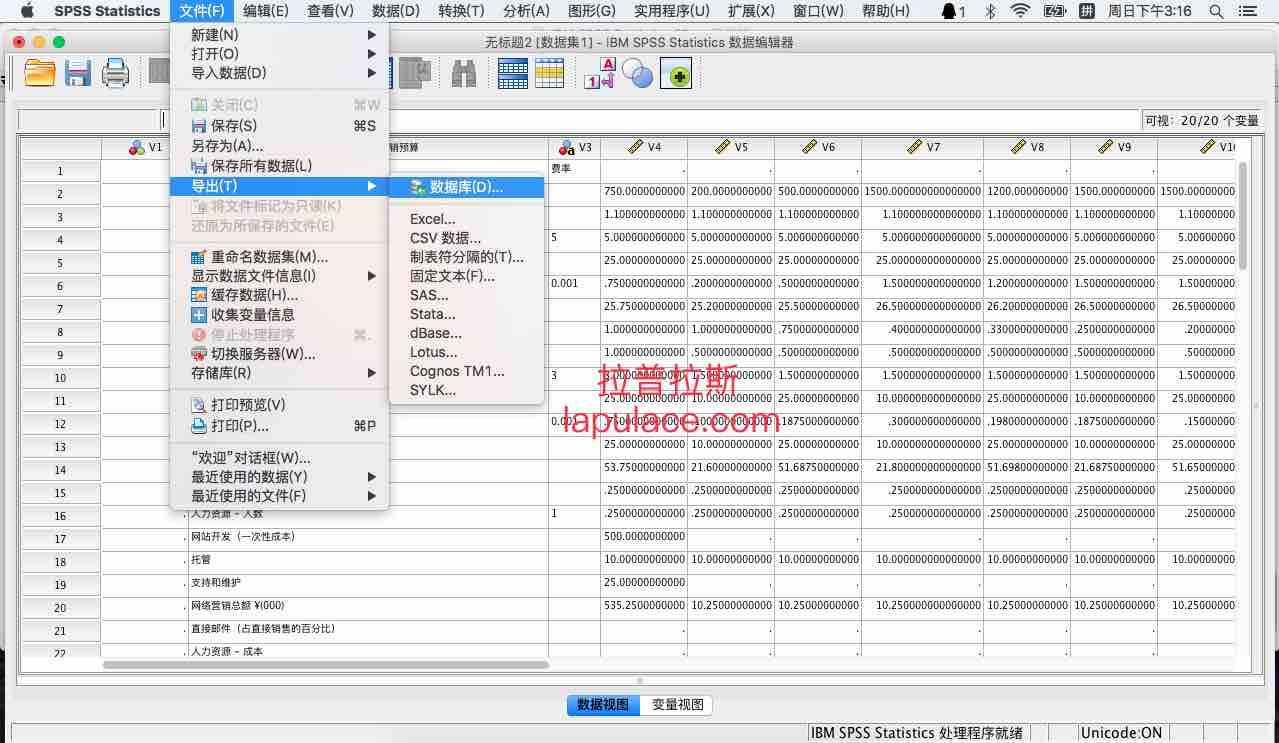
Task: Click the V4 scale variable header
Action: click(x=644, y=147)
